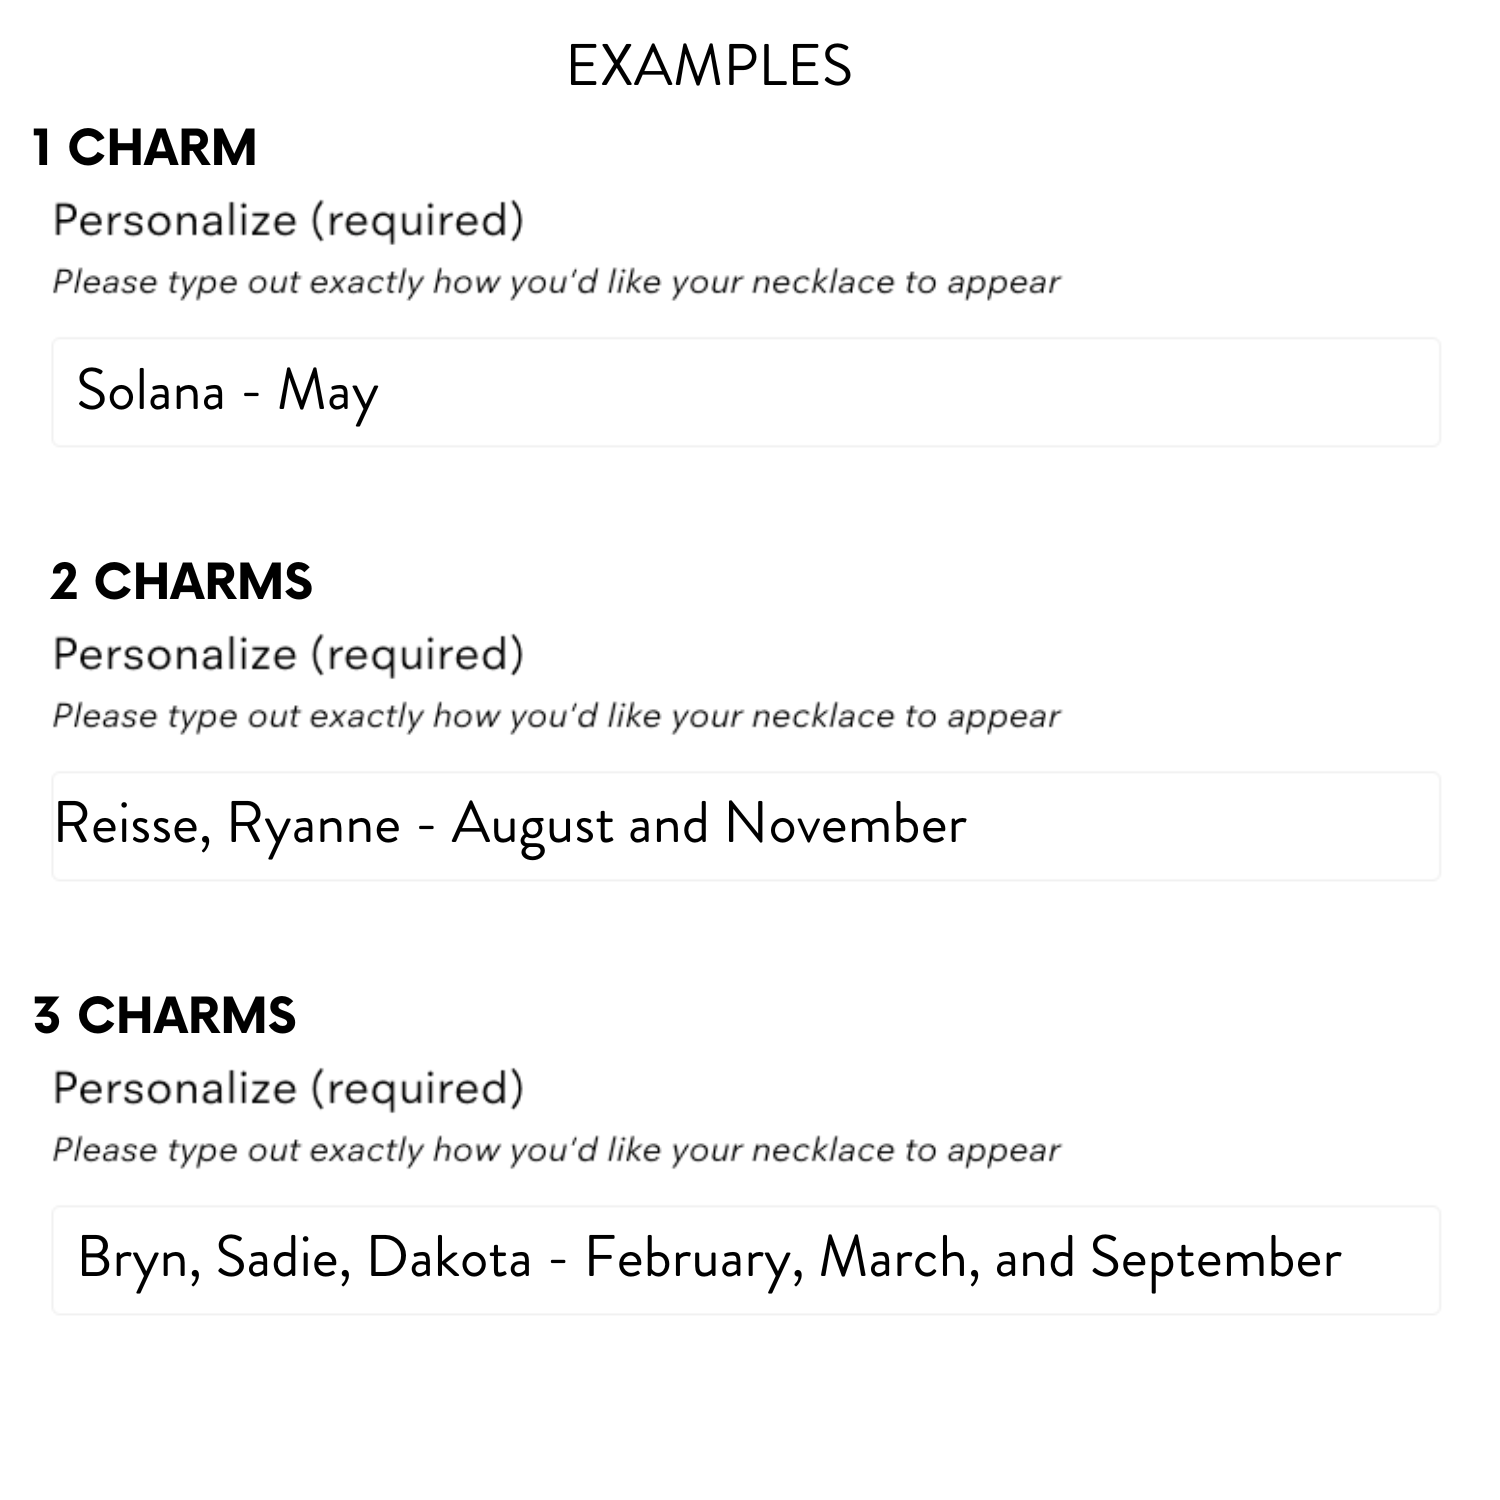The image size is (1500, 1500).
Task: Click the word February in the third field
Action: [688, 1259]
